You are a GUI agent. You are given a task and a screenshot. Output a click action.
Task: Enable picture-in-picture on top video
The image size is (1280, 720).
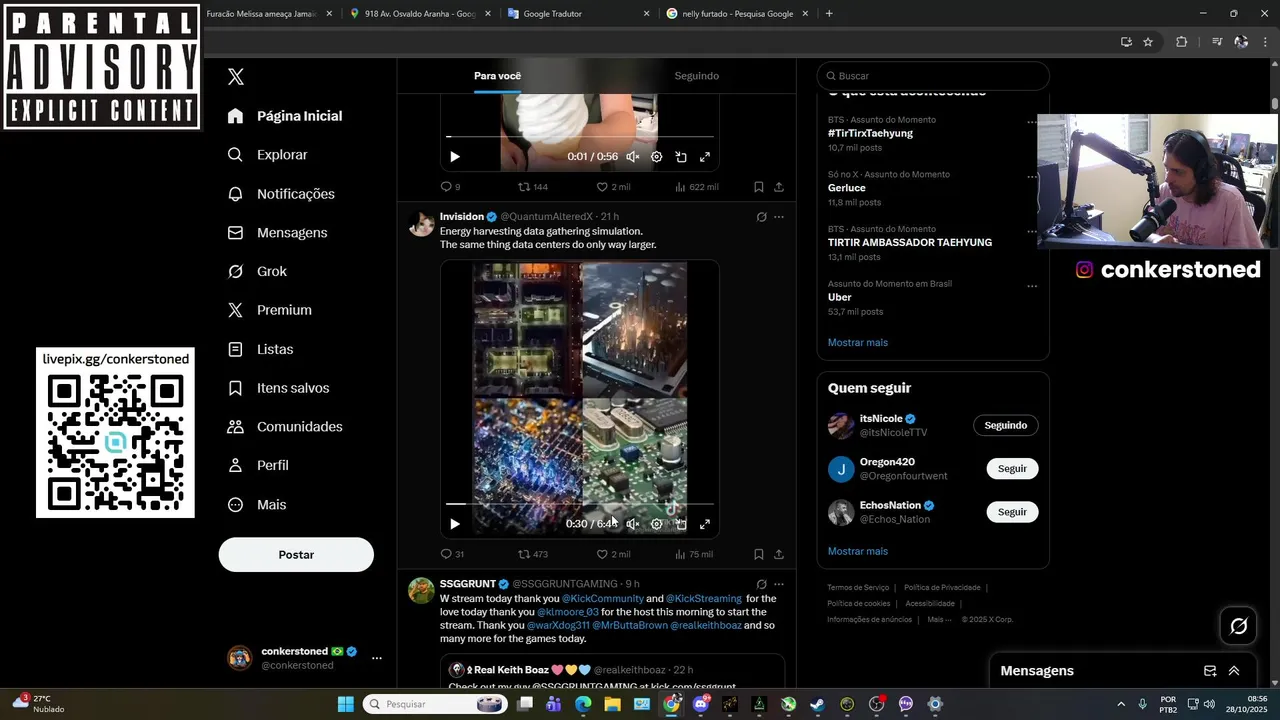[681, 157]
